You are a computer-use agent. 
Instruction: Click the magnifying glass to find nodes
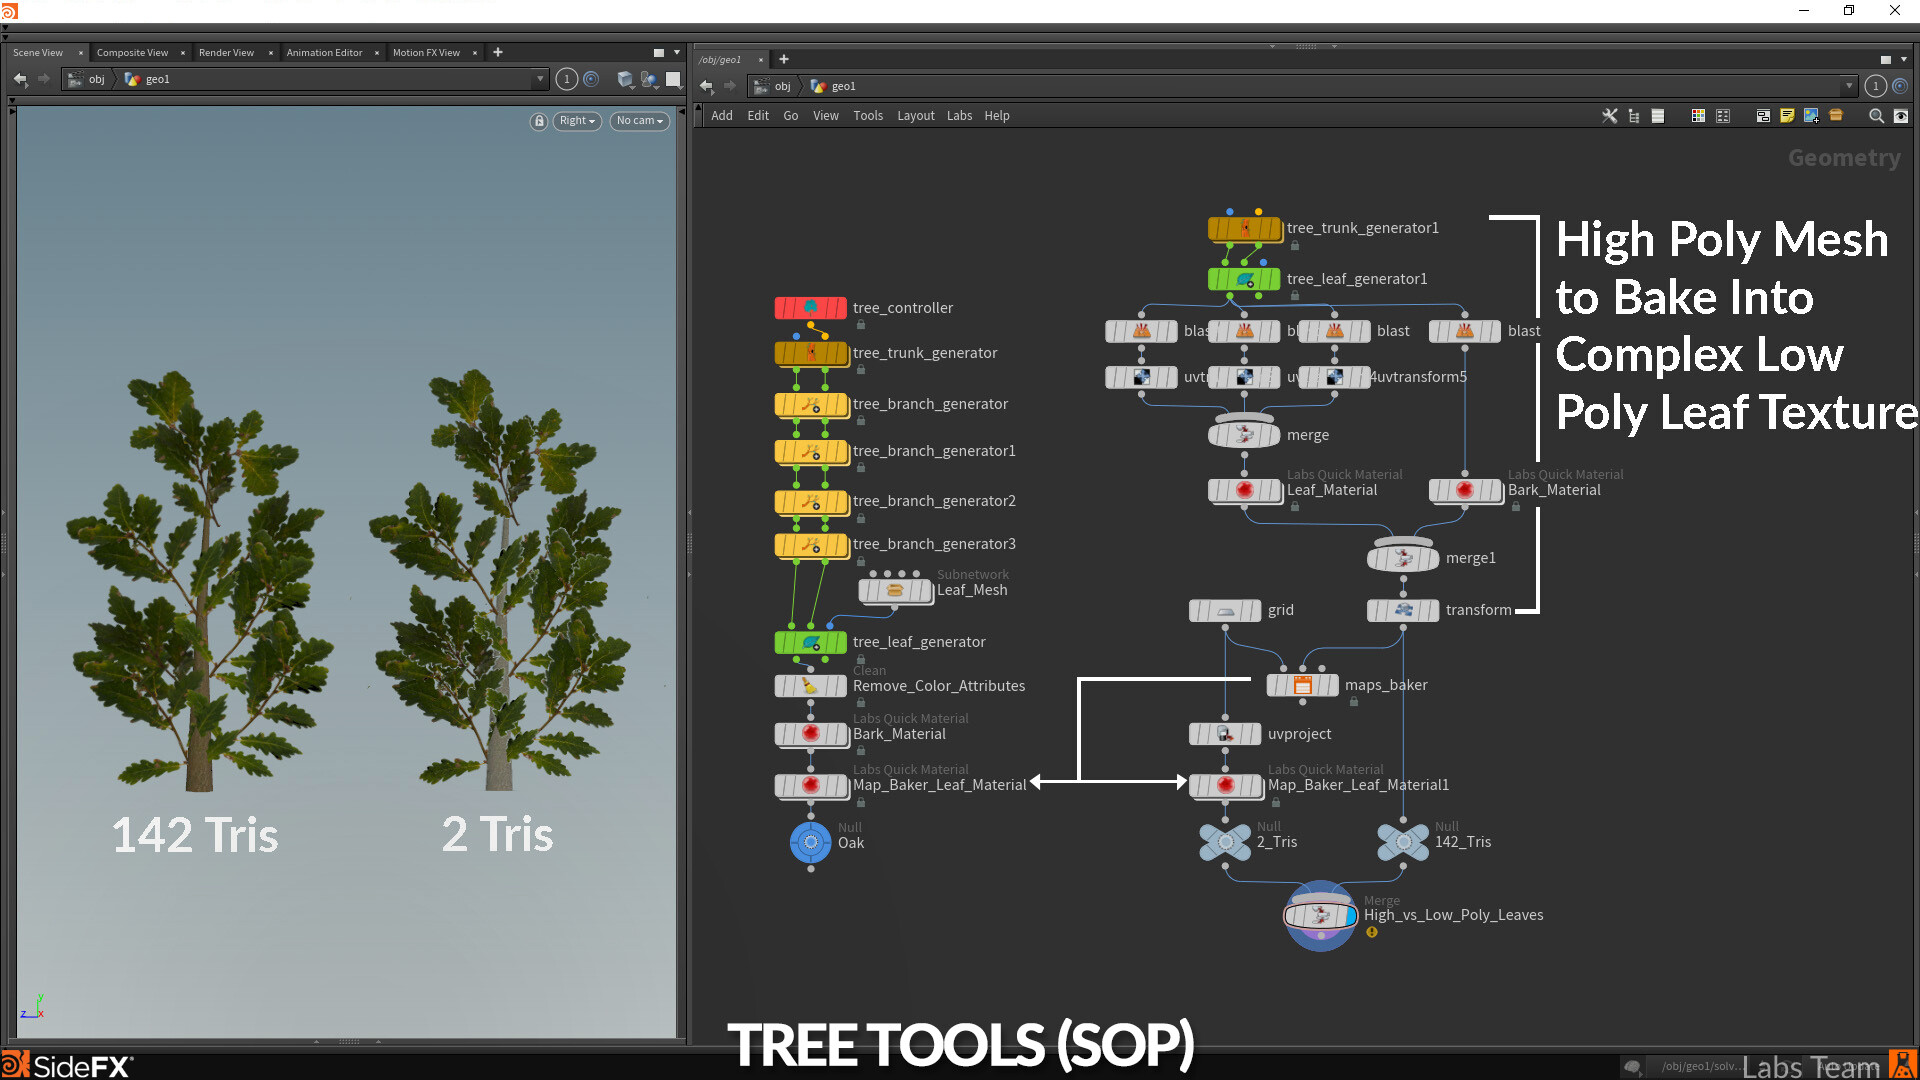point(1876,116)
